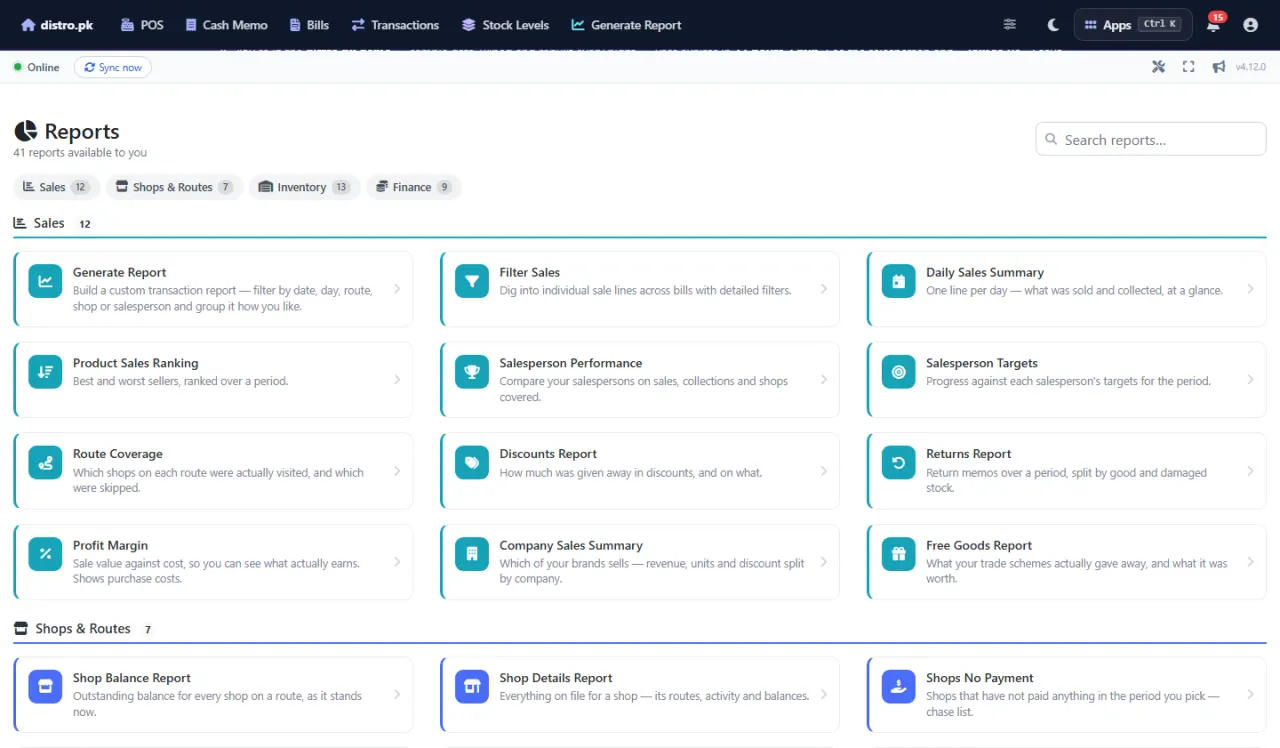The image size is (1280, 748).
Task: Click the Free Goods Report gift icon
Action: tap(899, 554)
